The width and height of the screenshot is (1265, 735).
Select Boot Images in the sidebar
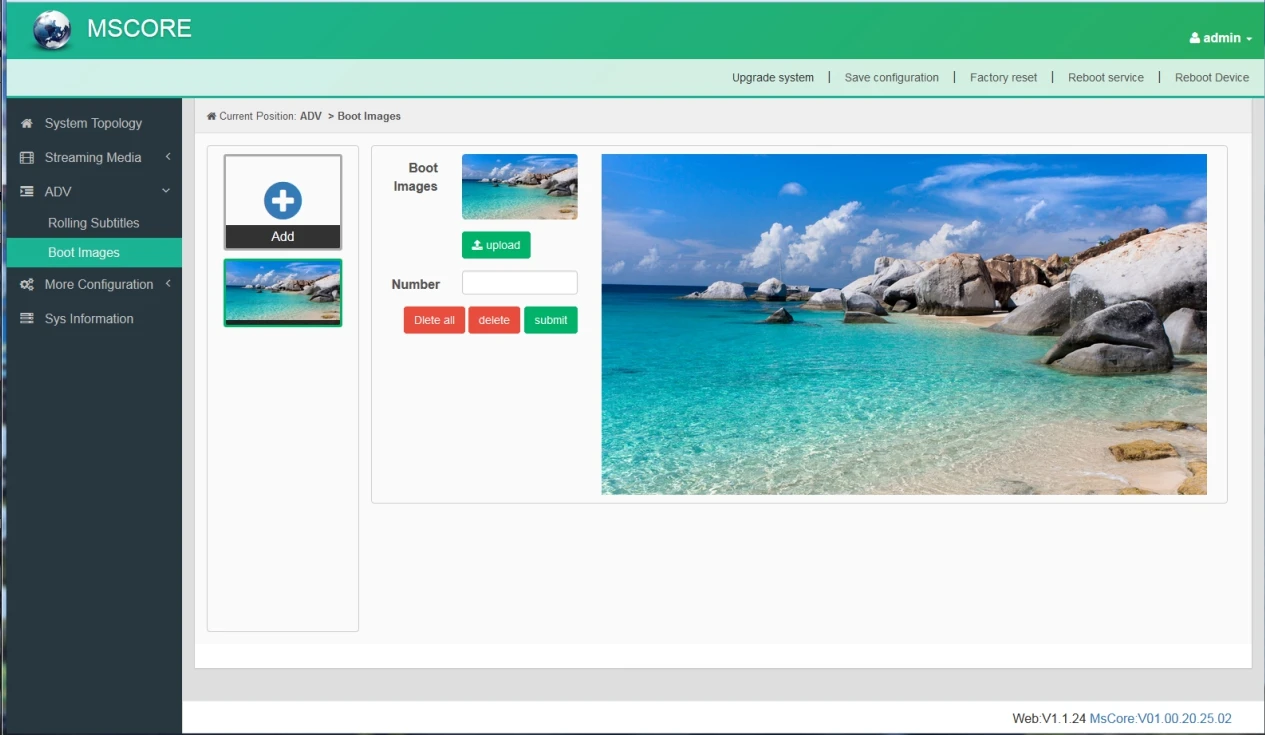click(x=84, y=253)
